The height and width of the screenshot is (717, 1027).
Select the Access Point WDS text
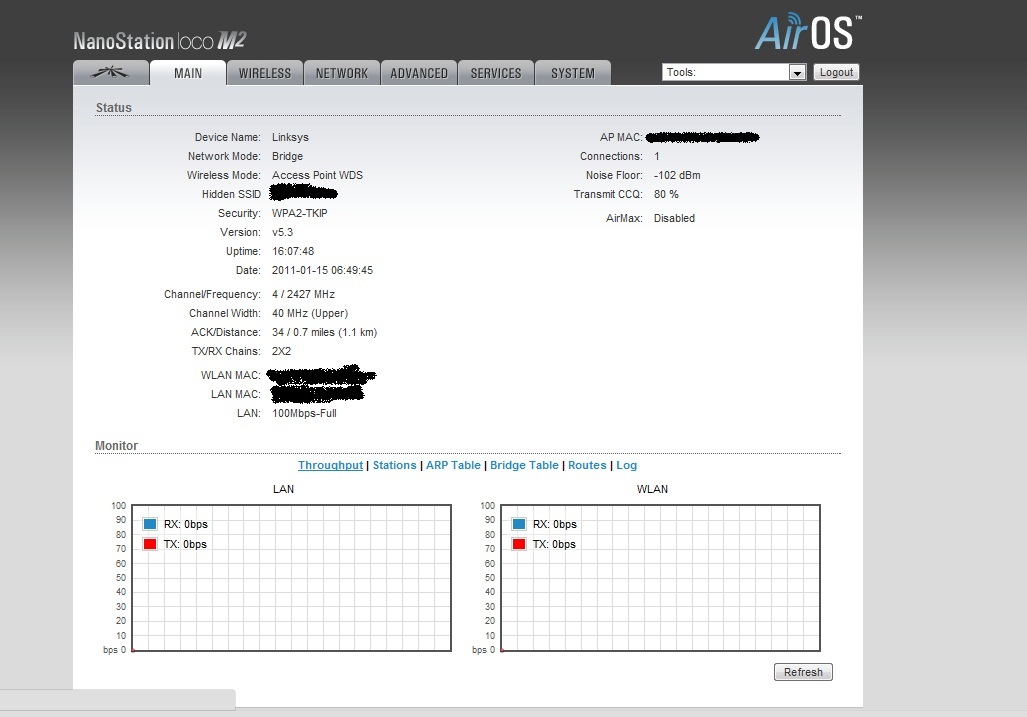coord(317,175)
